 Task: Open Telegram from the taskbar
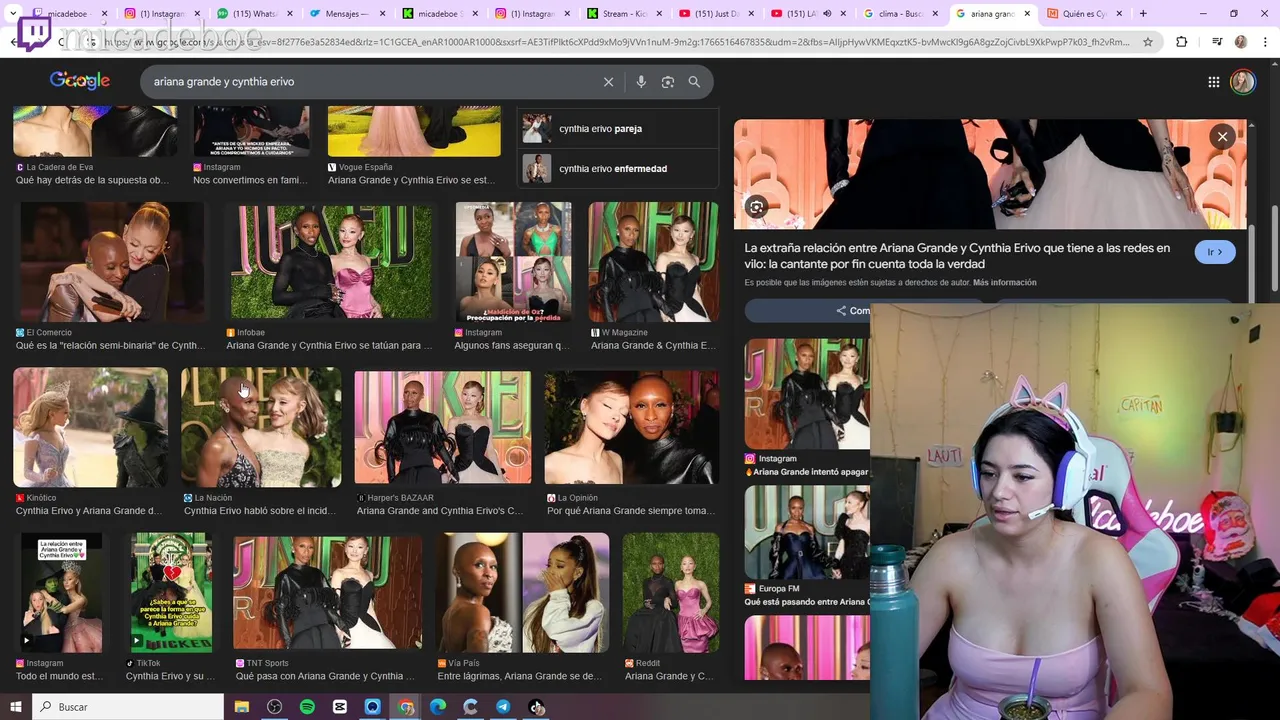point(503,707)
